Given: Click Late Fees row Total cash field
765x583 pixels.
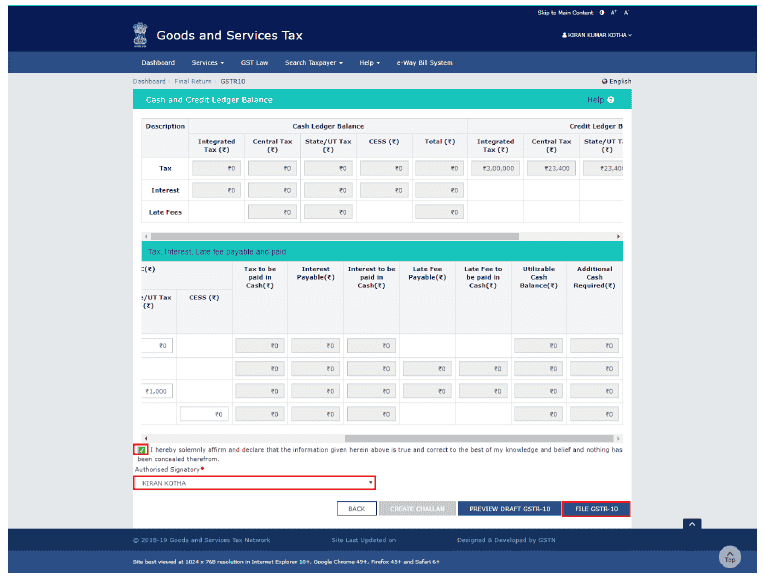Looking at the screenshot, I should (439, 212).
